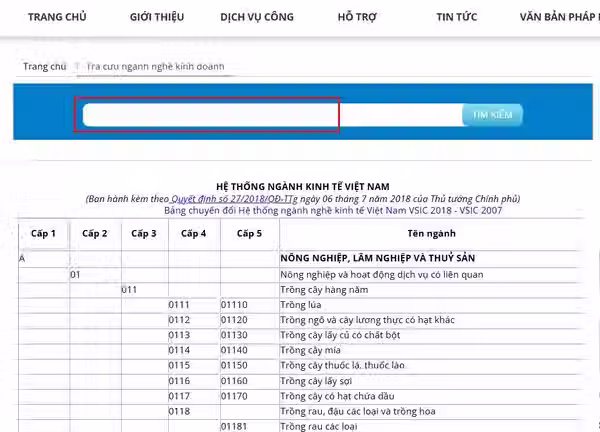Viewport: 600px width, 432px height.
Task: Click Tra cứu ngành nghề kinh doanh breadcrumb
Action: point(155,67)
